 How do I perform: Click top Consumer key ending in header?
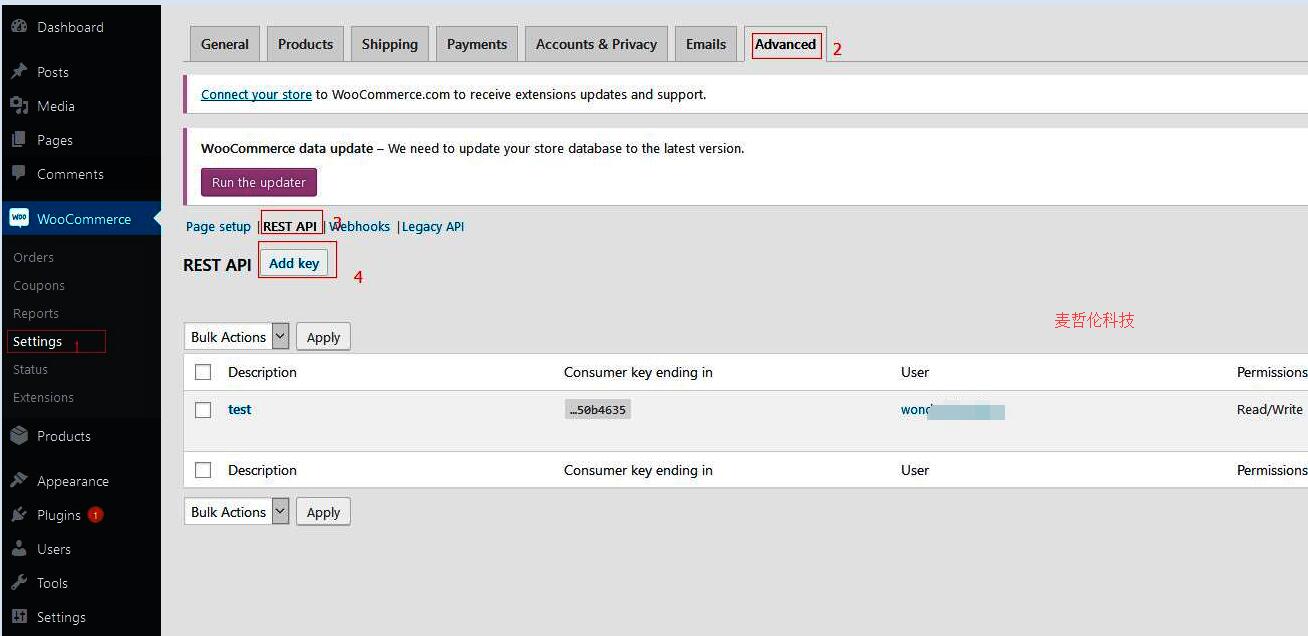coord(638,372)
